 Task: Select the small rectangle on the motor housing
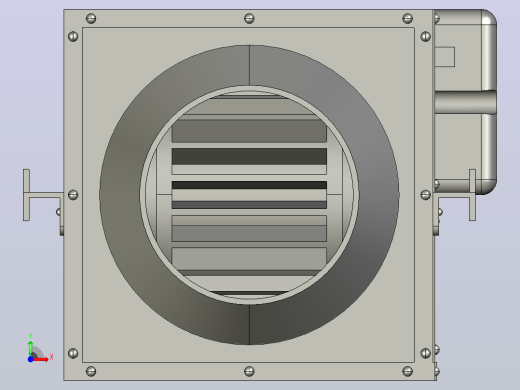[x=445, y=57]
